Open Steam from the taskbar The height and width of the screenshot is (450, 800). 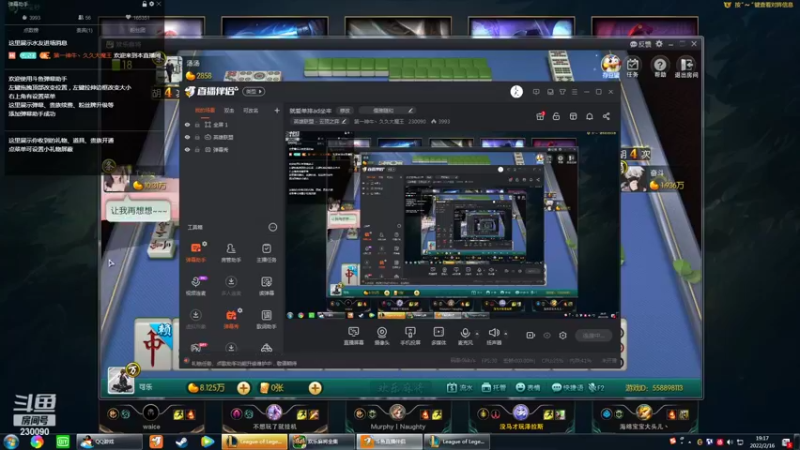(182, 441)
